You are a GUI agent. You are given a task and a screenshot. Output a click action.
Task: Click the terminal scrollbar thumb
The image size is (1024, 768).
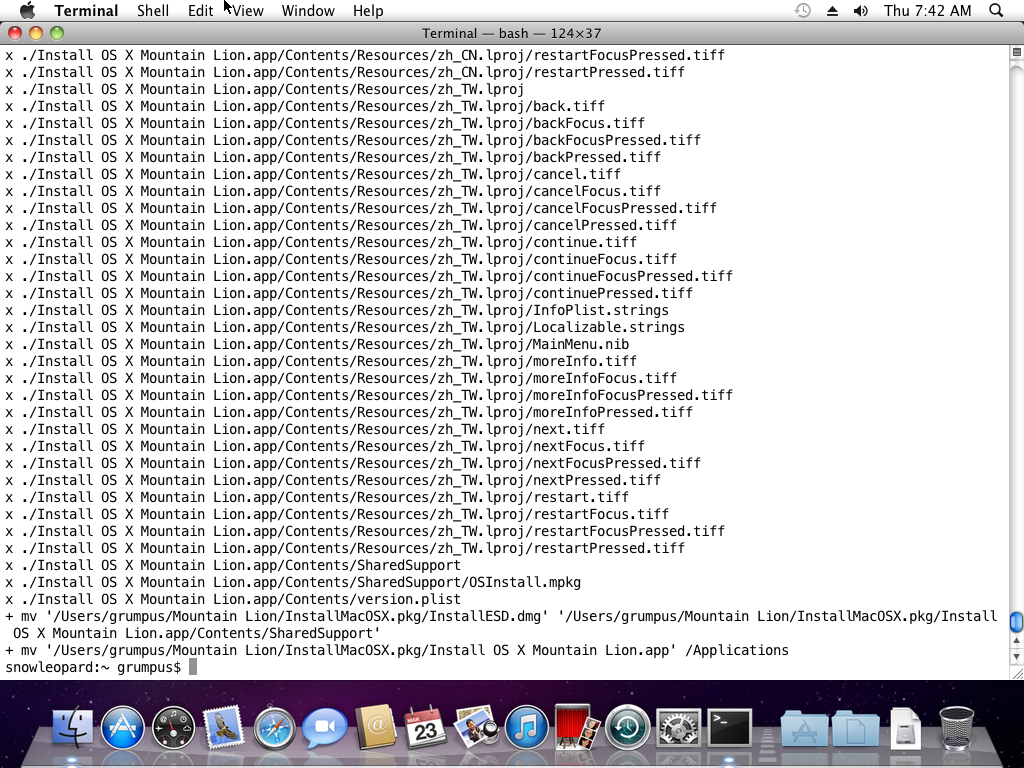coord(1016,622)
